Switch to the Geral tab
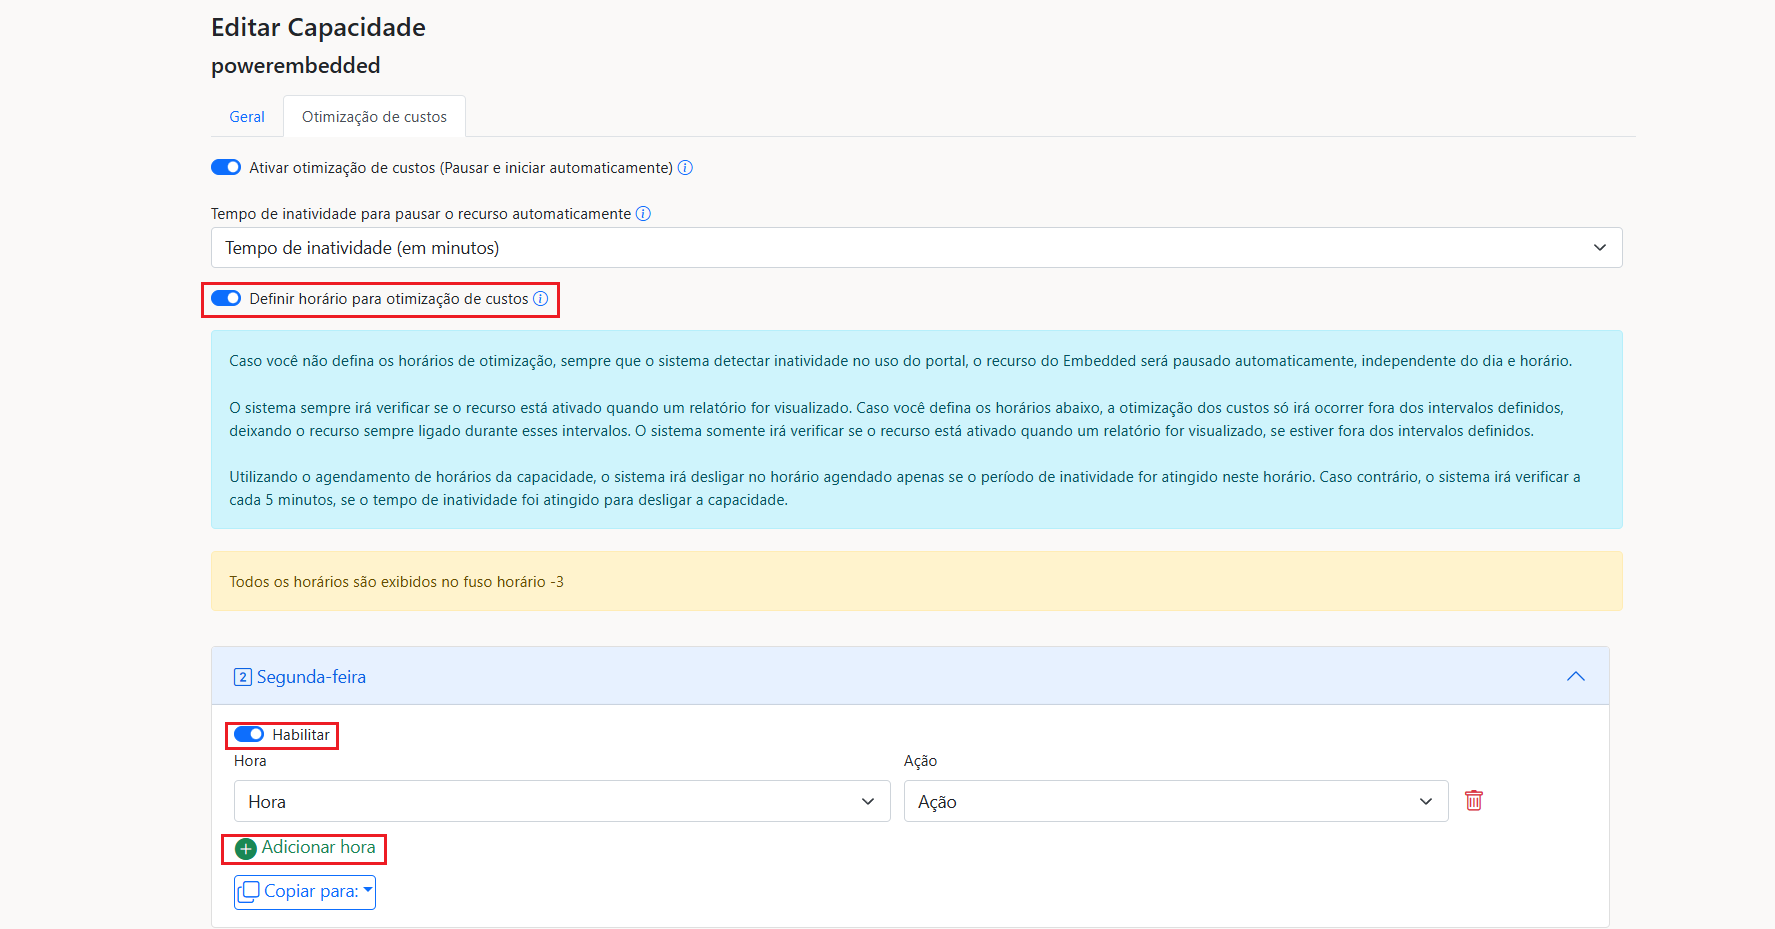The width and height of the screenshot is (1775, 929). point(247,117)
